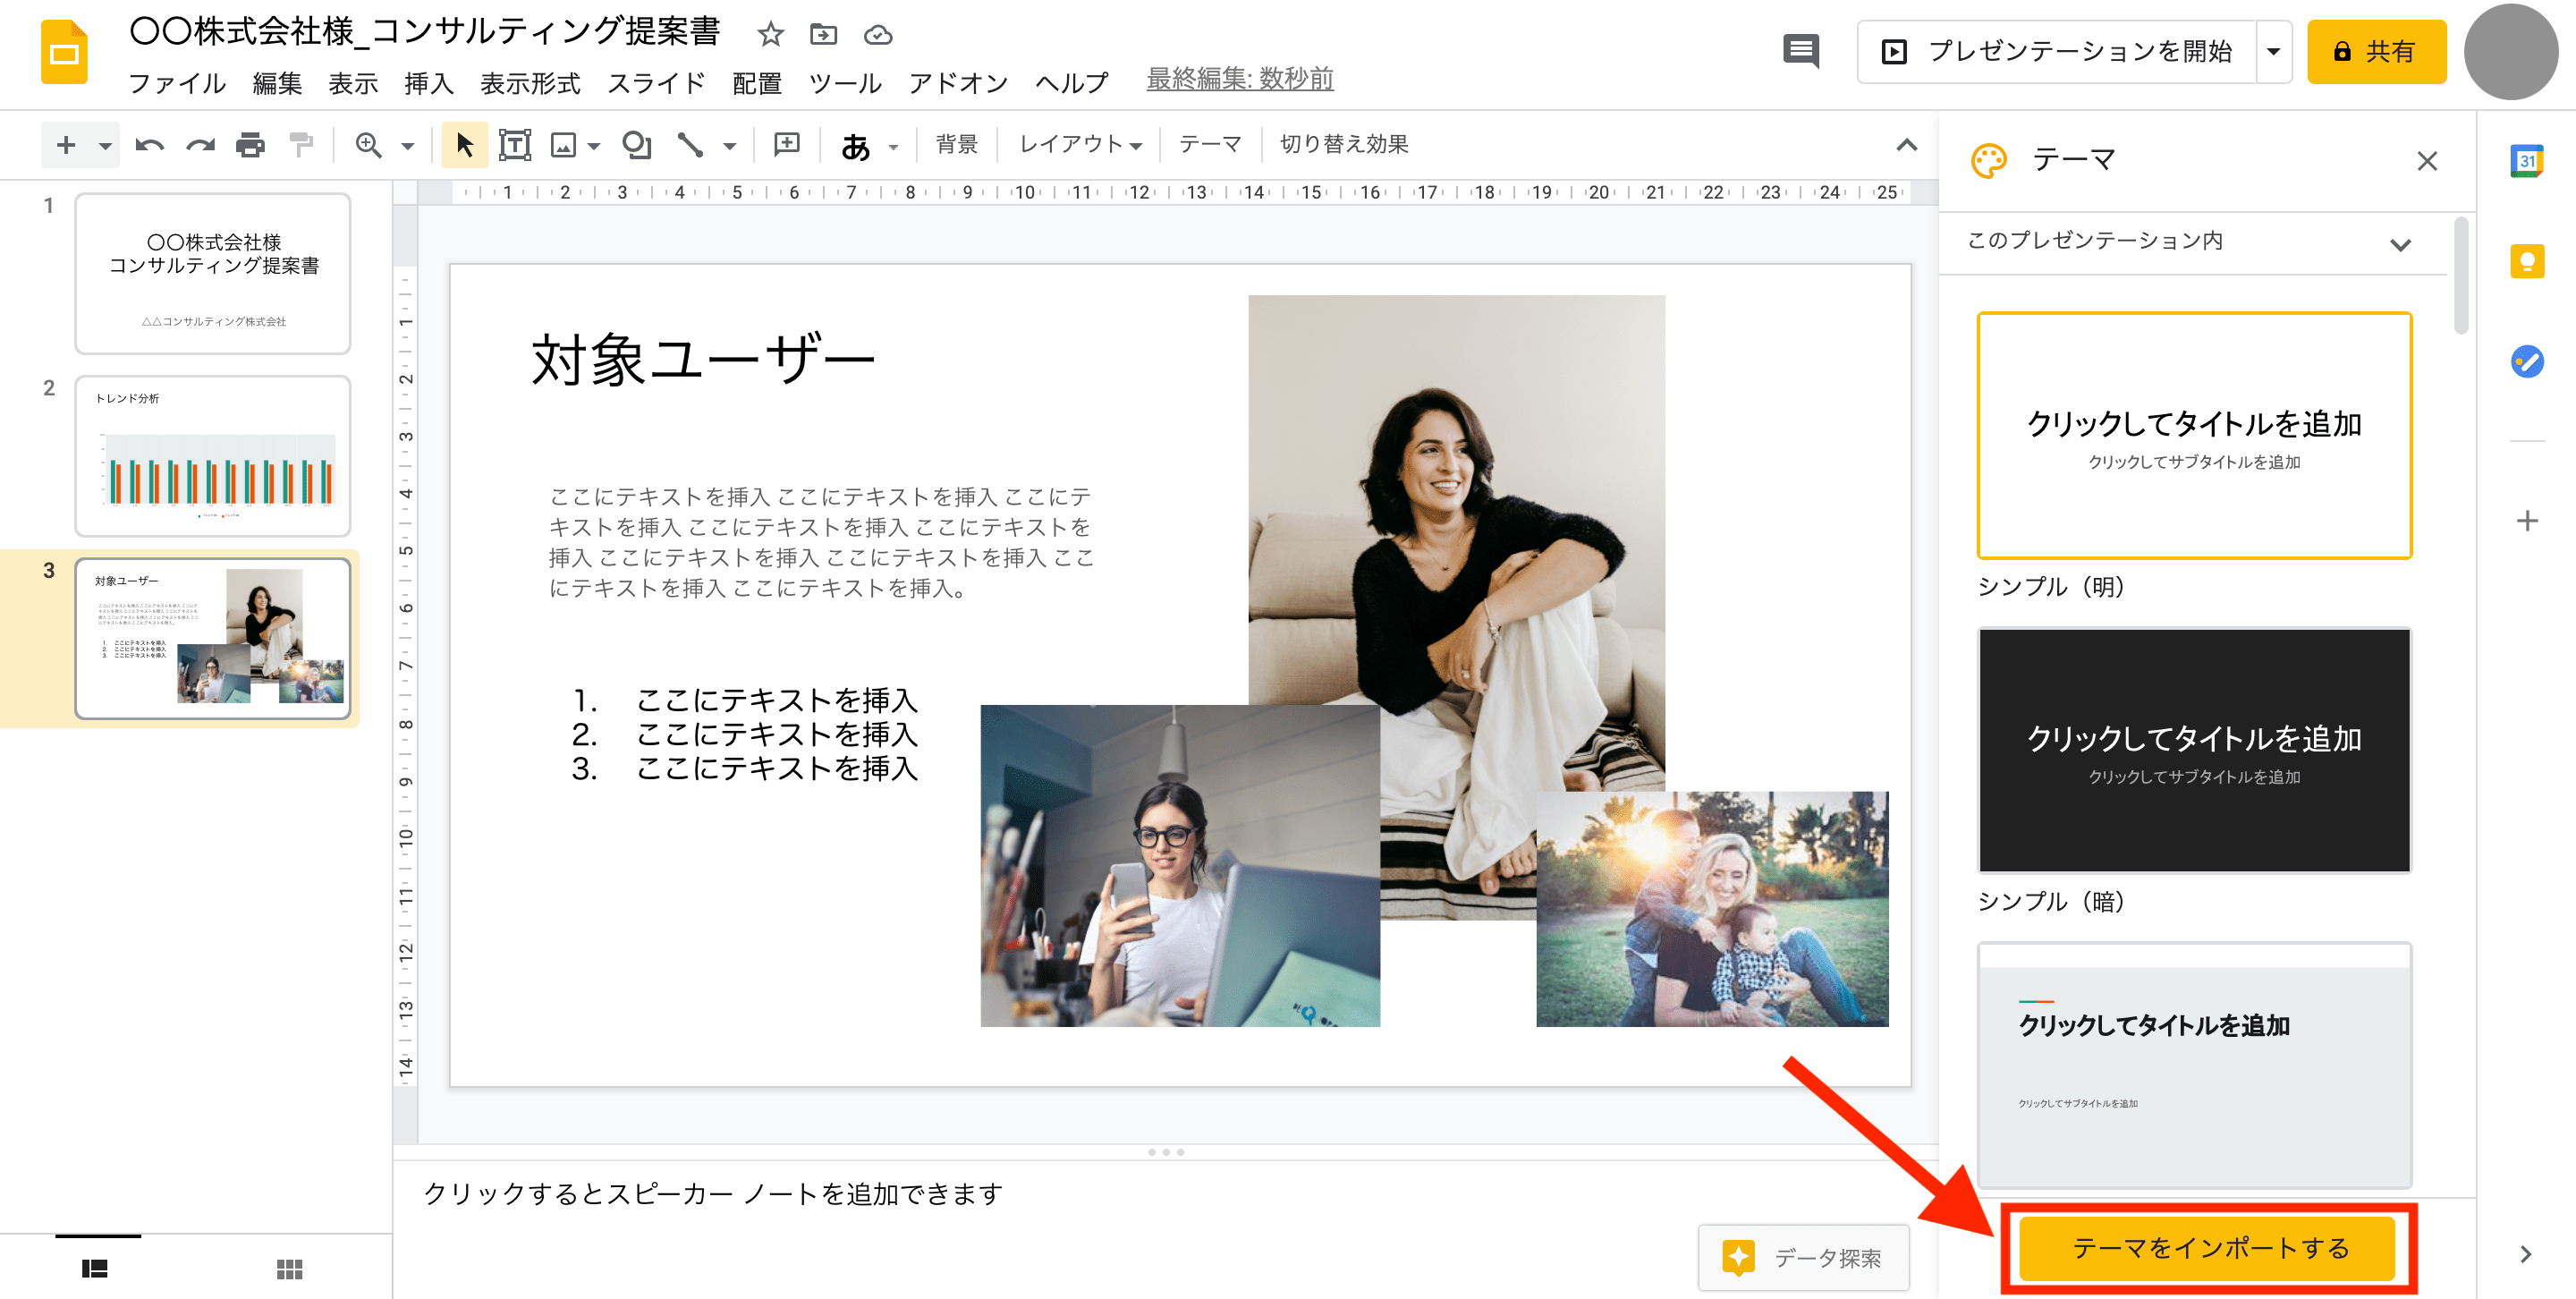Select the paint format tool
The height and width of the screenshot is (1299, 2576).
click(x=301, y=146)
